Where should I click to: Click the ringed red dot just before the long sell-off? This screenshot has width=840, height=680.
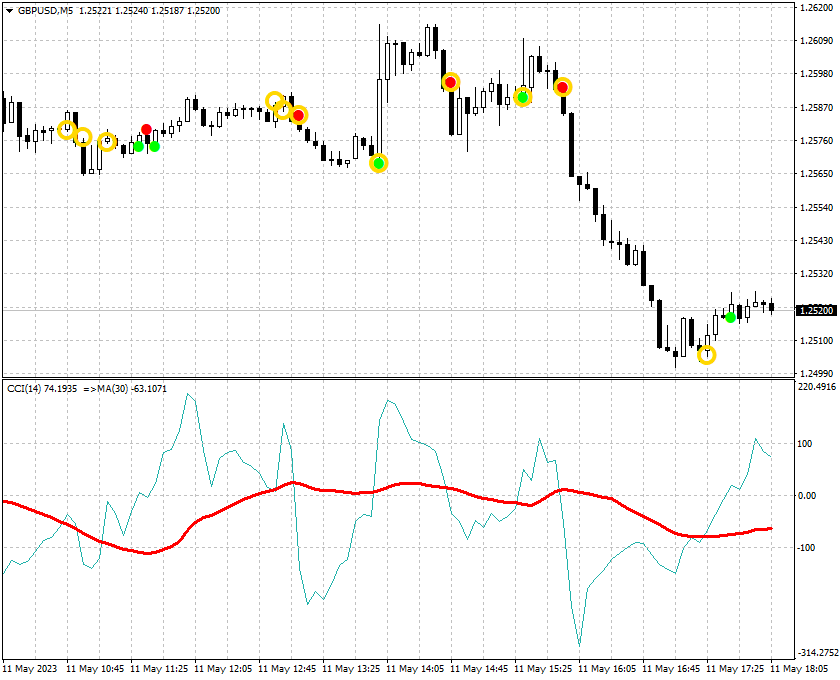tap(562, 87)
